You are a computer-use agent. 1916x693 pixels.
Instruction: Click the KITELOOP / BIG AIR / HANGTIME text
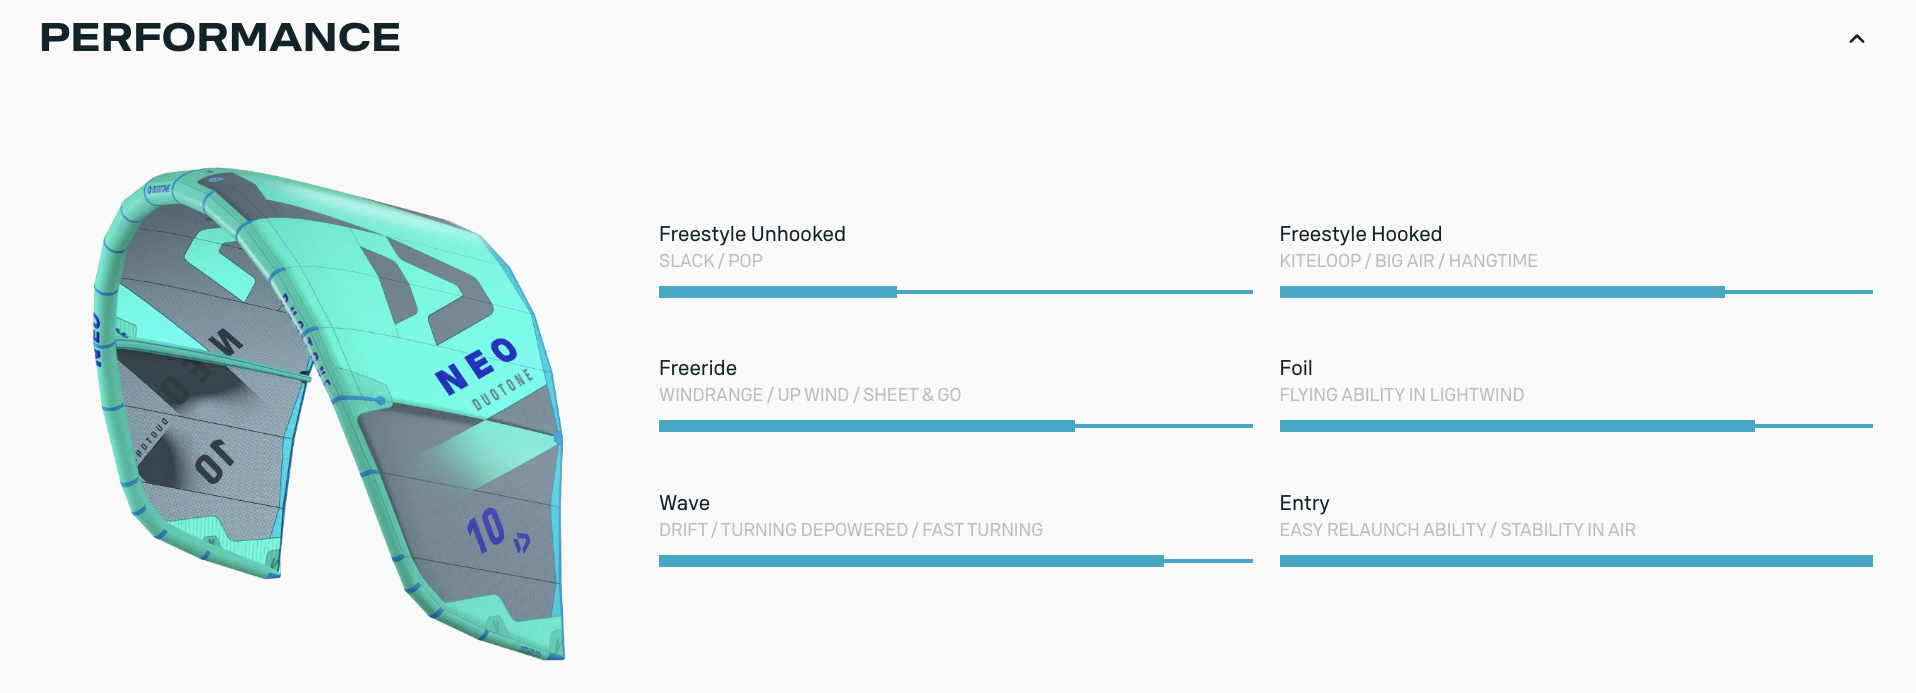(x=1409, y=261)
